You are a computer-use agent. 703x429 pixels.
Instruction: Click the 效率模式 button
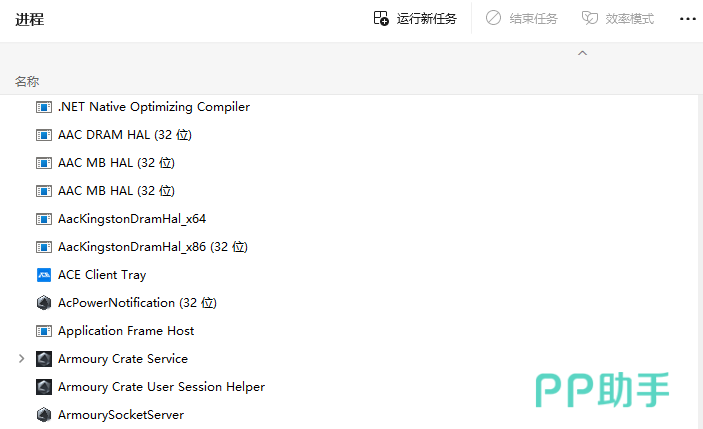point(618,19)
